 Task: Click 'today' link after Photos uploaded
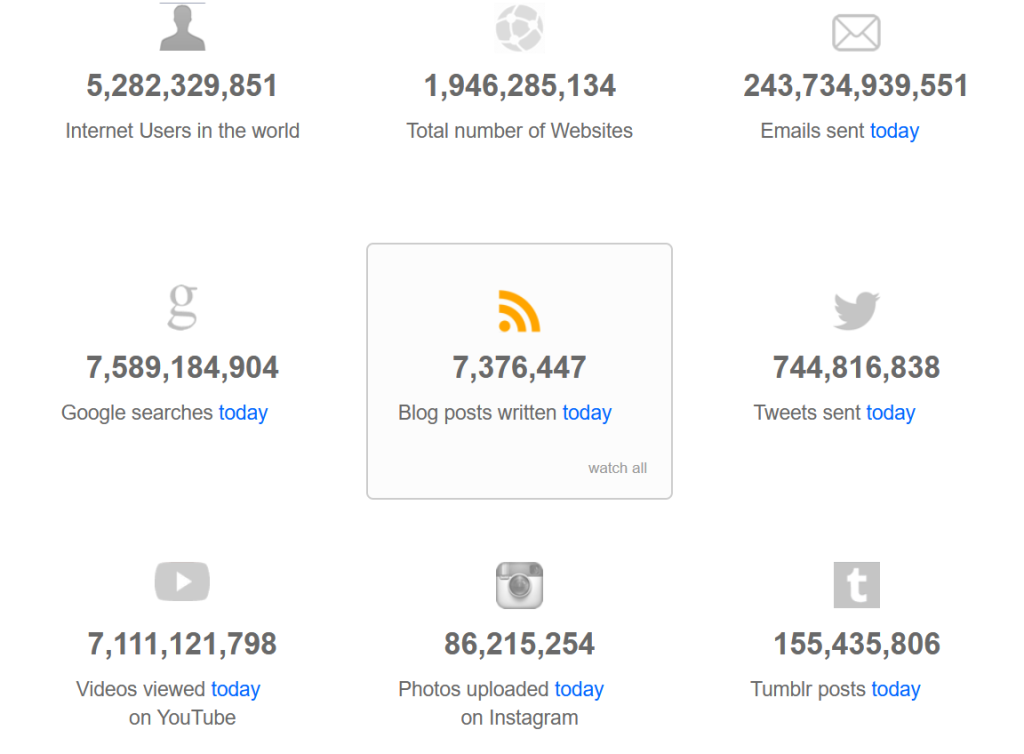pyautogui.click(x=579, y=689)
